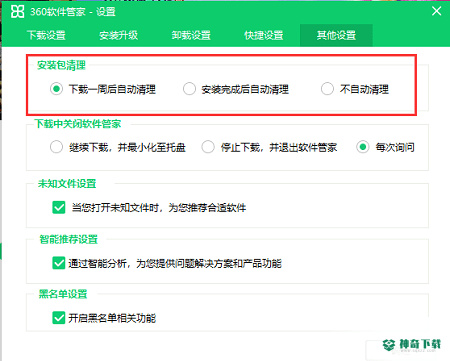
Task: Switch to the 下载设置 tab
Action: (x=46, y=35)
